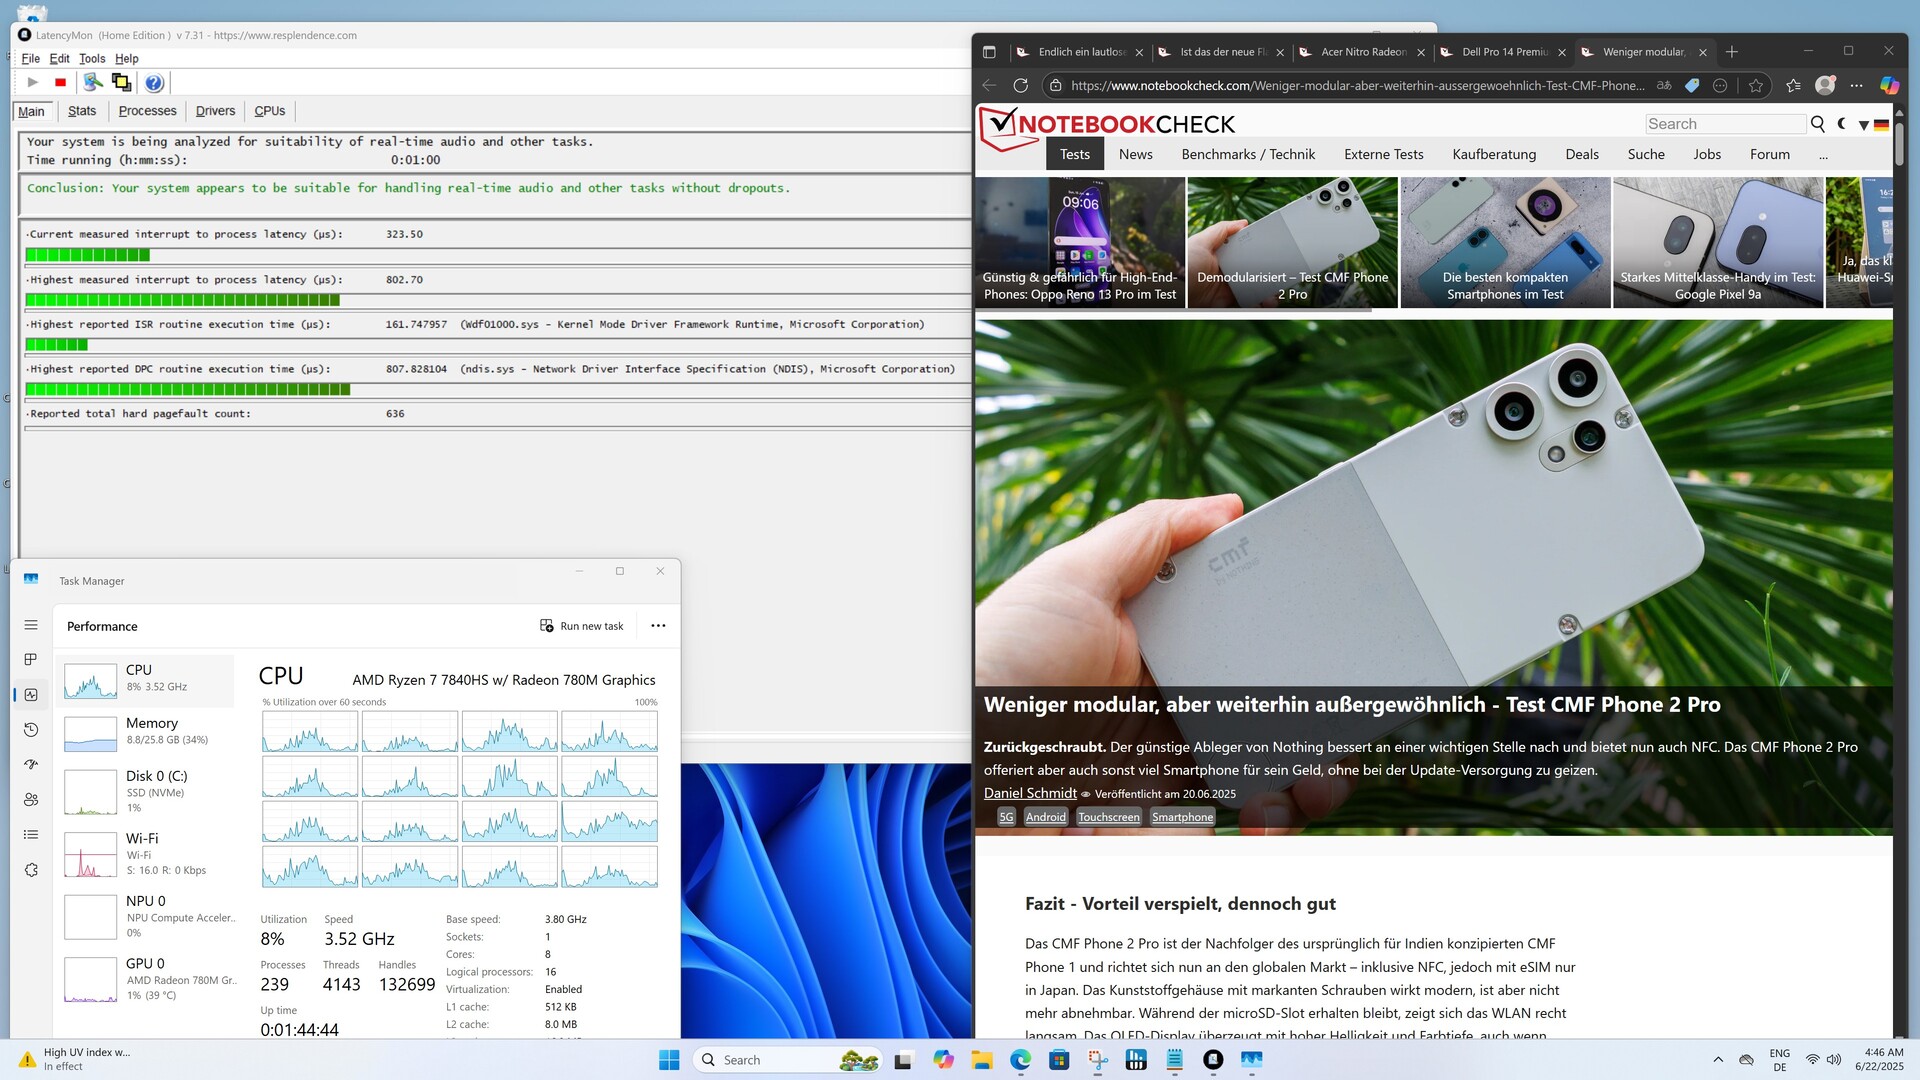
Task: Open Startup apps icon in Task Manager sidebar
Action: [x=31, y=764]
